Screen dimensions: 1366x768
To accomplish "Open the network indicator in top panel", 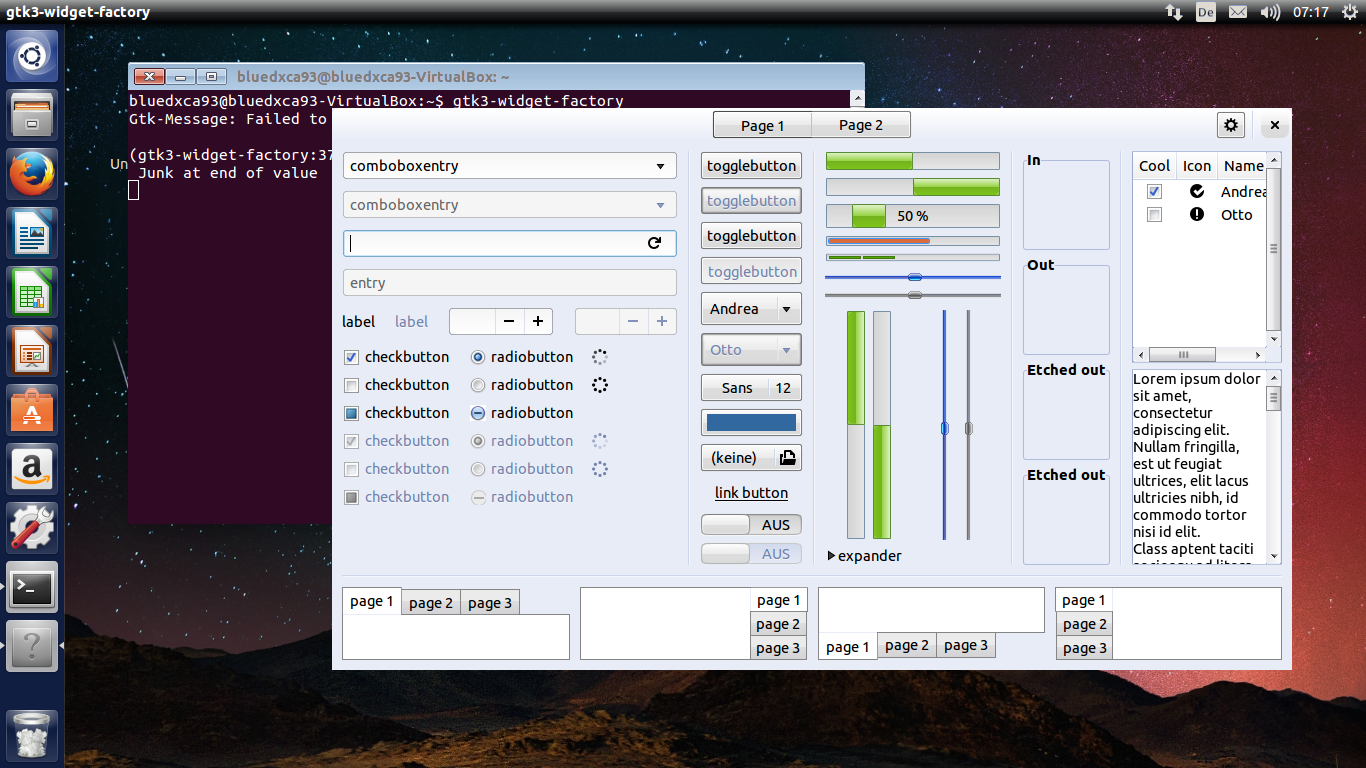I will coord(1174,12).
